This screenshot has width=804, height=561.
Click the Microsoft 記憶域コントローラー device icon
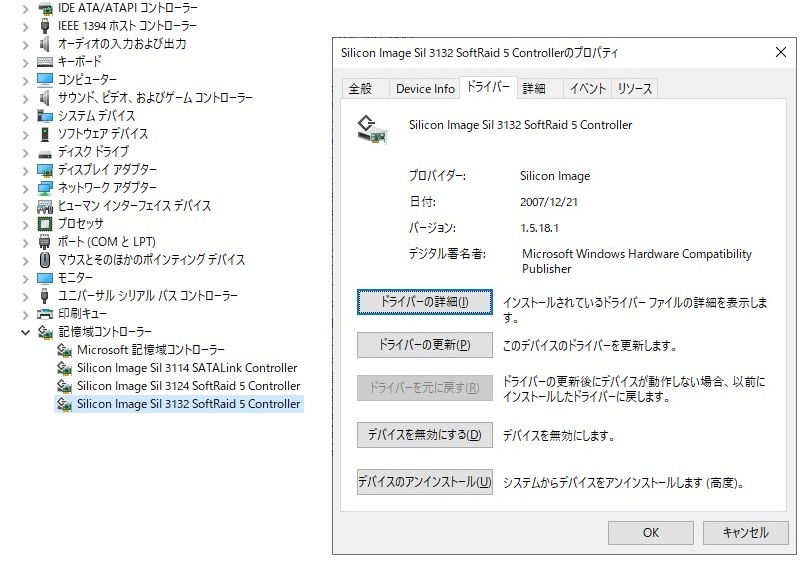click(x=64, y=350)
